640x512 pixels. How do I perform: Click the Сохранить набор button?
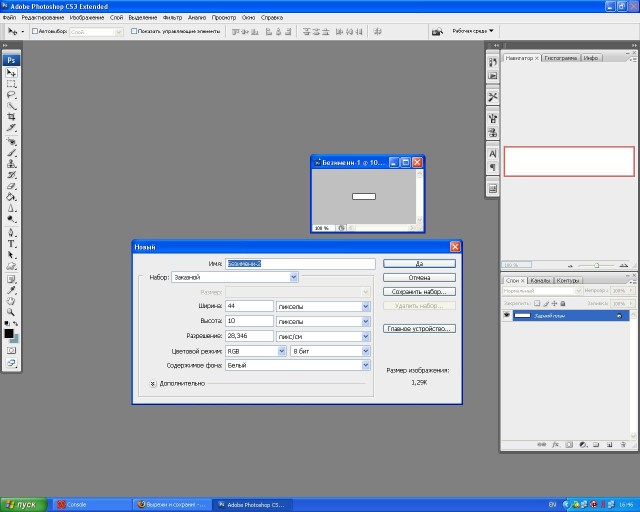[x=419, y=292]
